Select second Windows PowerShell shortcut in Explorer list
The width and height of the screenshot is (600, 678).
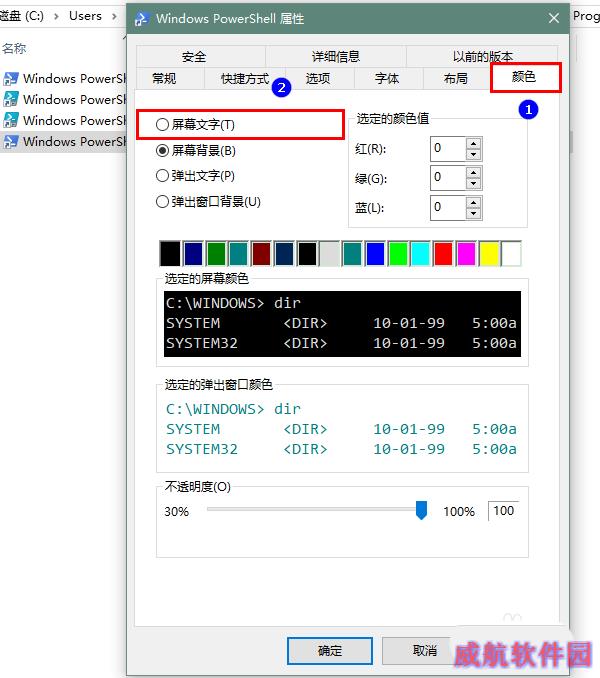65,99
